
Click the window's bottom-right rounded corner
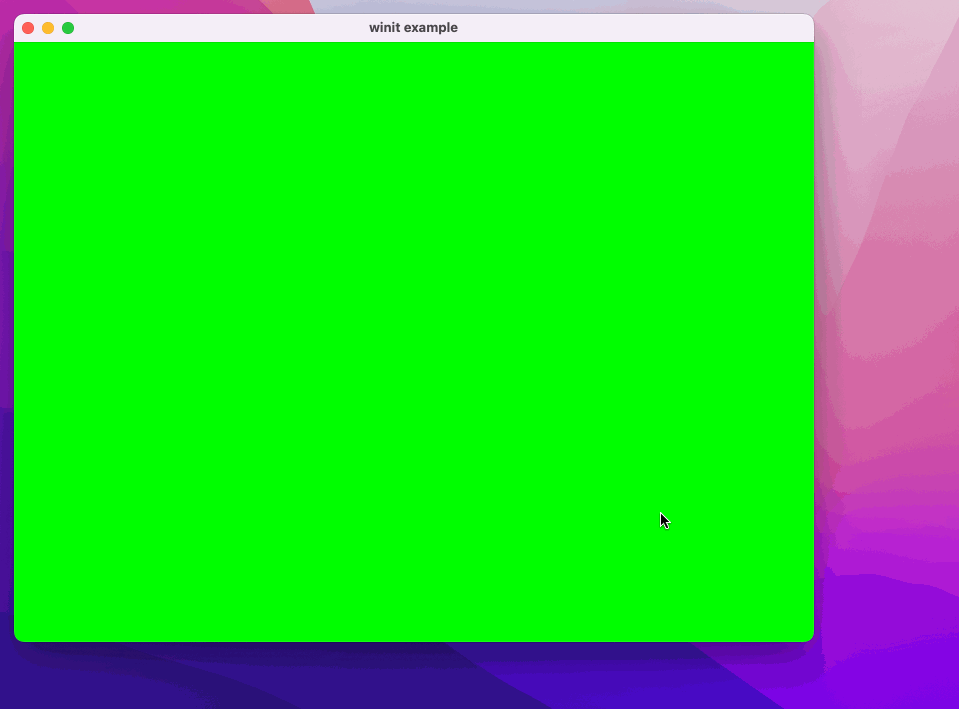click(810, 637)
